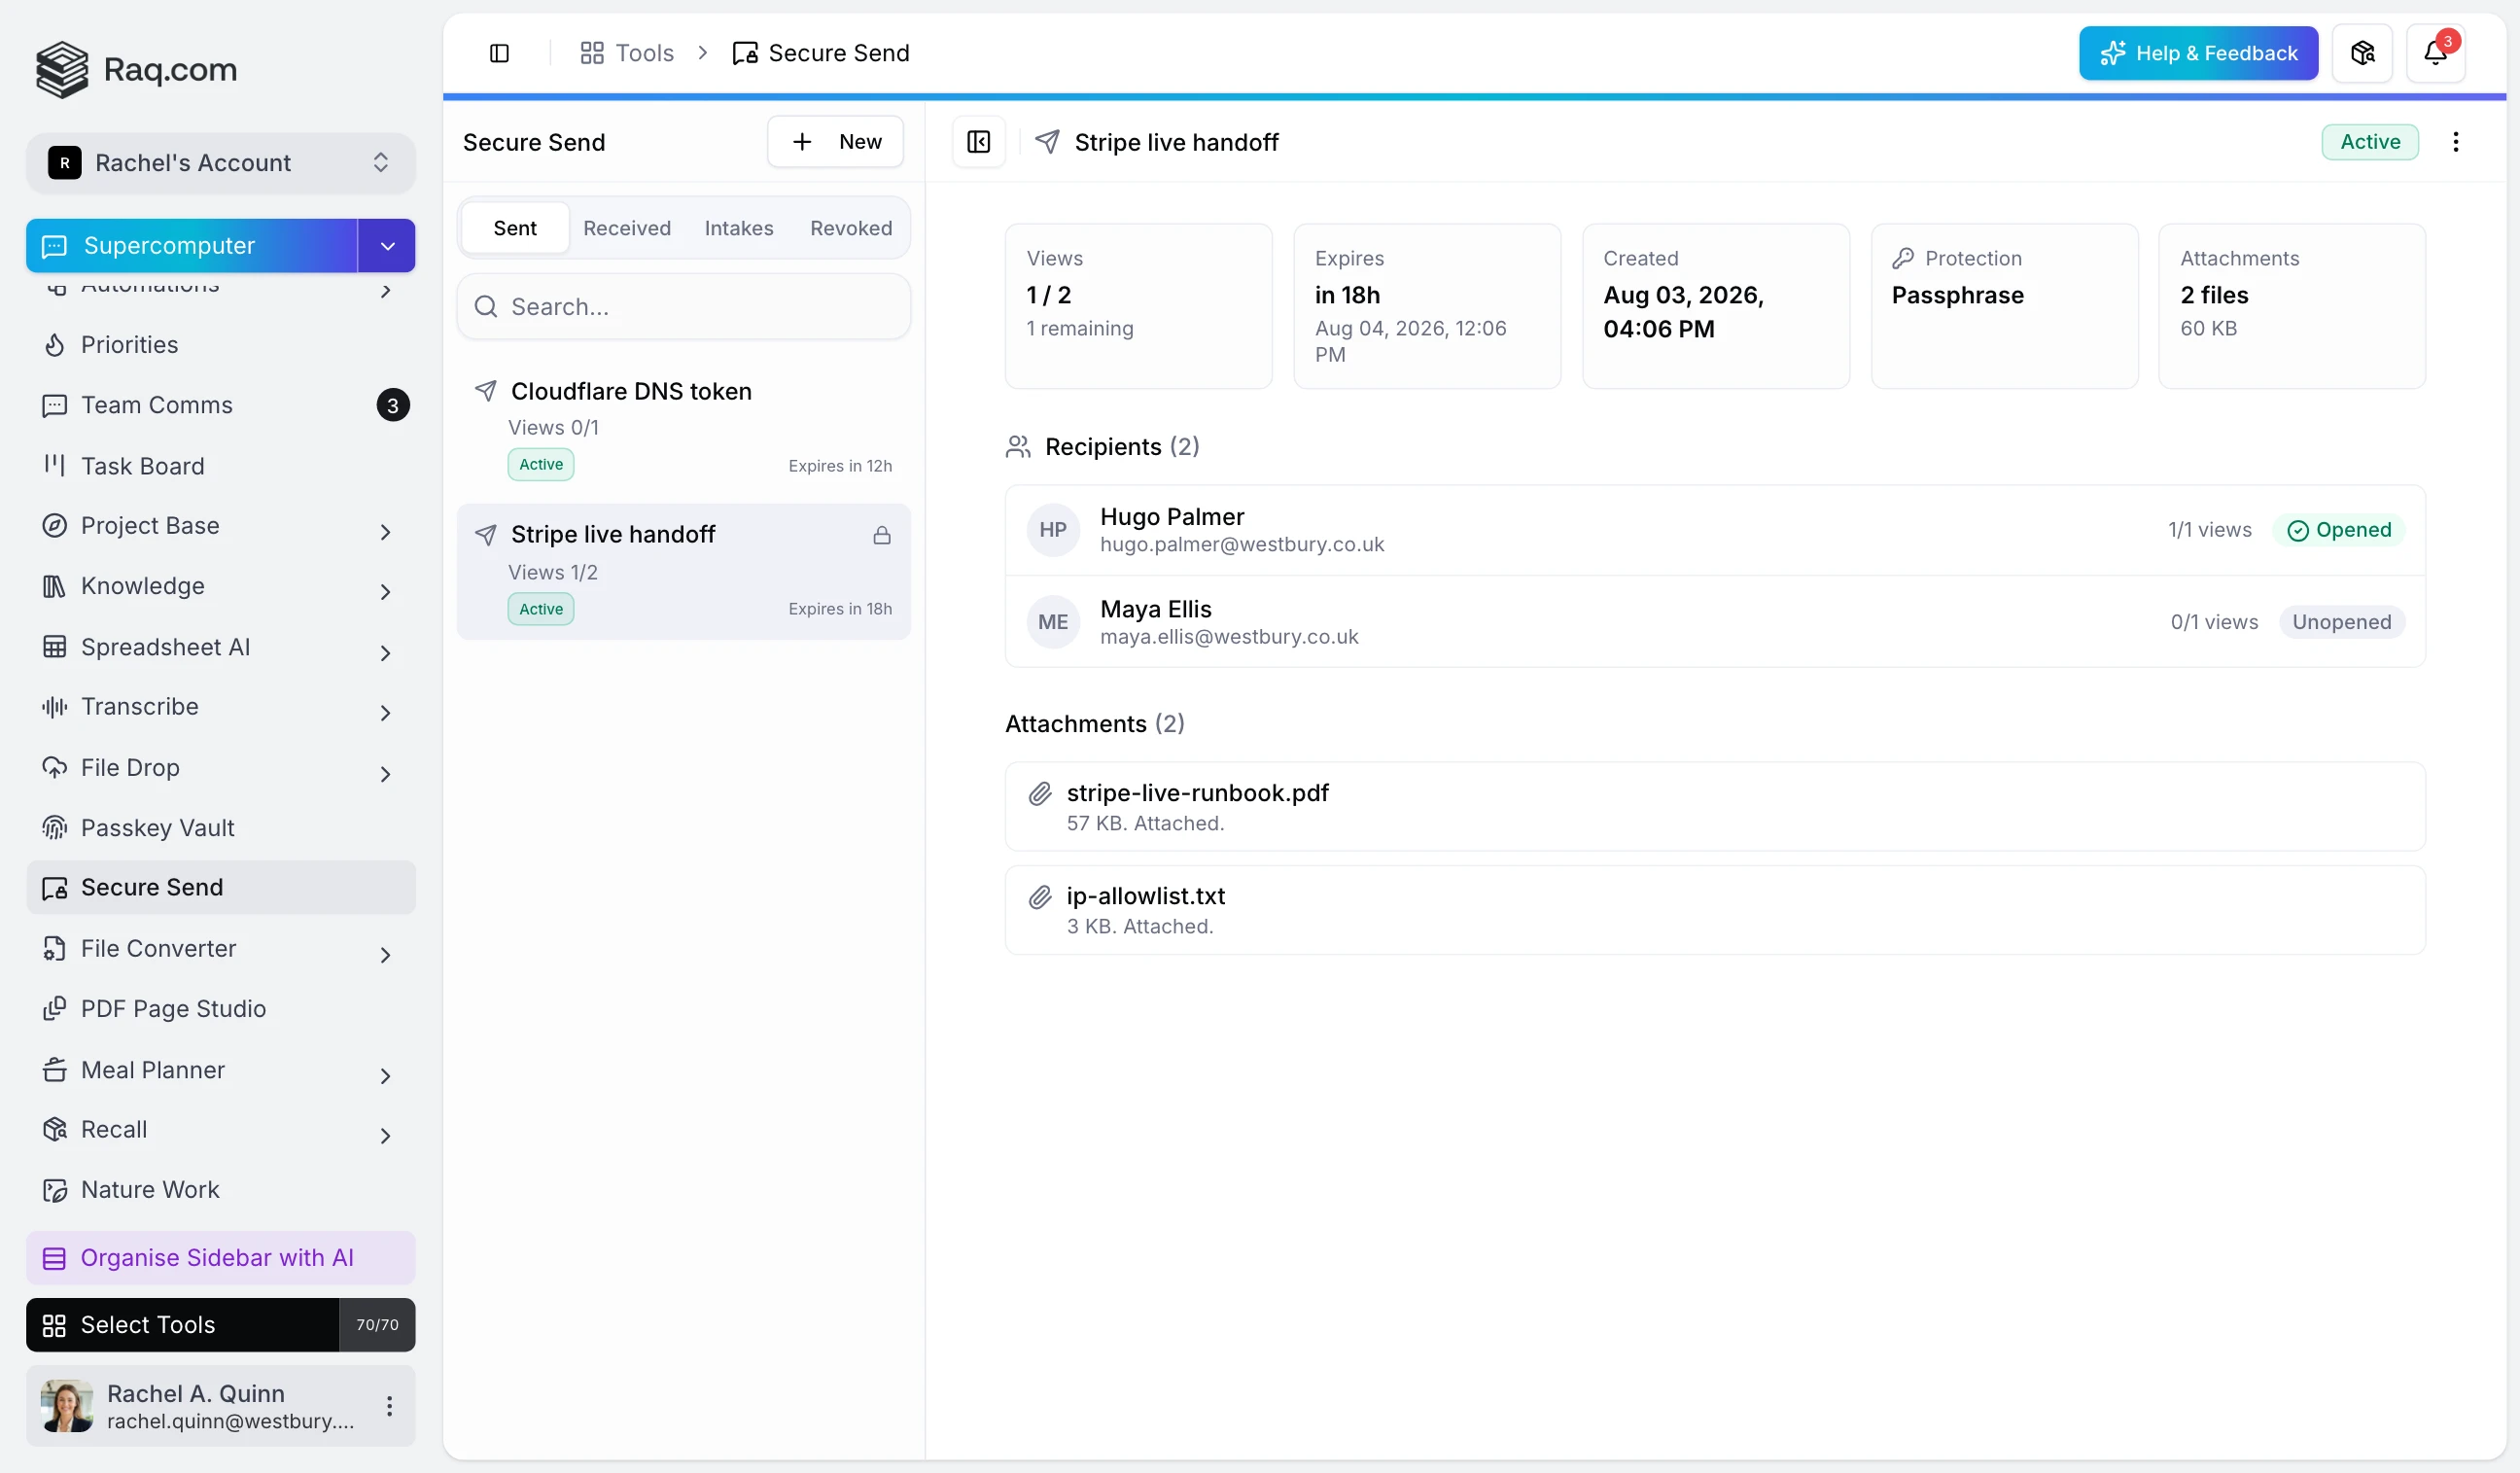
Task: Click the paperclip icon for stripe-live-runbook.pdf
Action: [x=1040, y=794]
